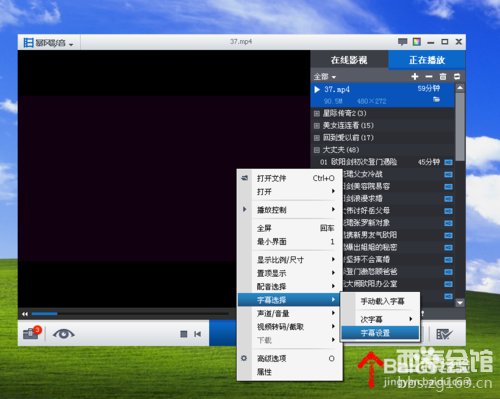
Task: Click the playlist scrollbar thumb
Action: (460, 126)
